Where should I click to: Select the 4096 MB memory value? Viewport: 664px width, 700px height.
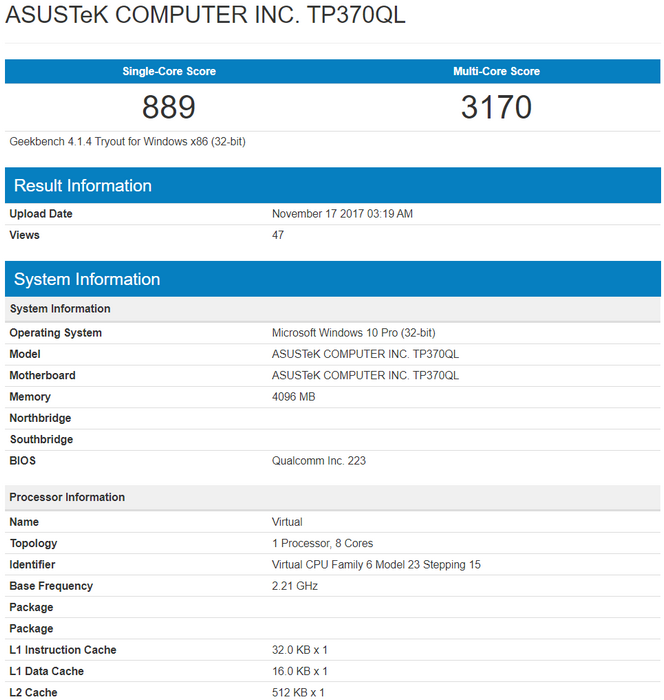[293, 397]
